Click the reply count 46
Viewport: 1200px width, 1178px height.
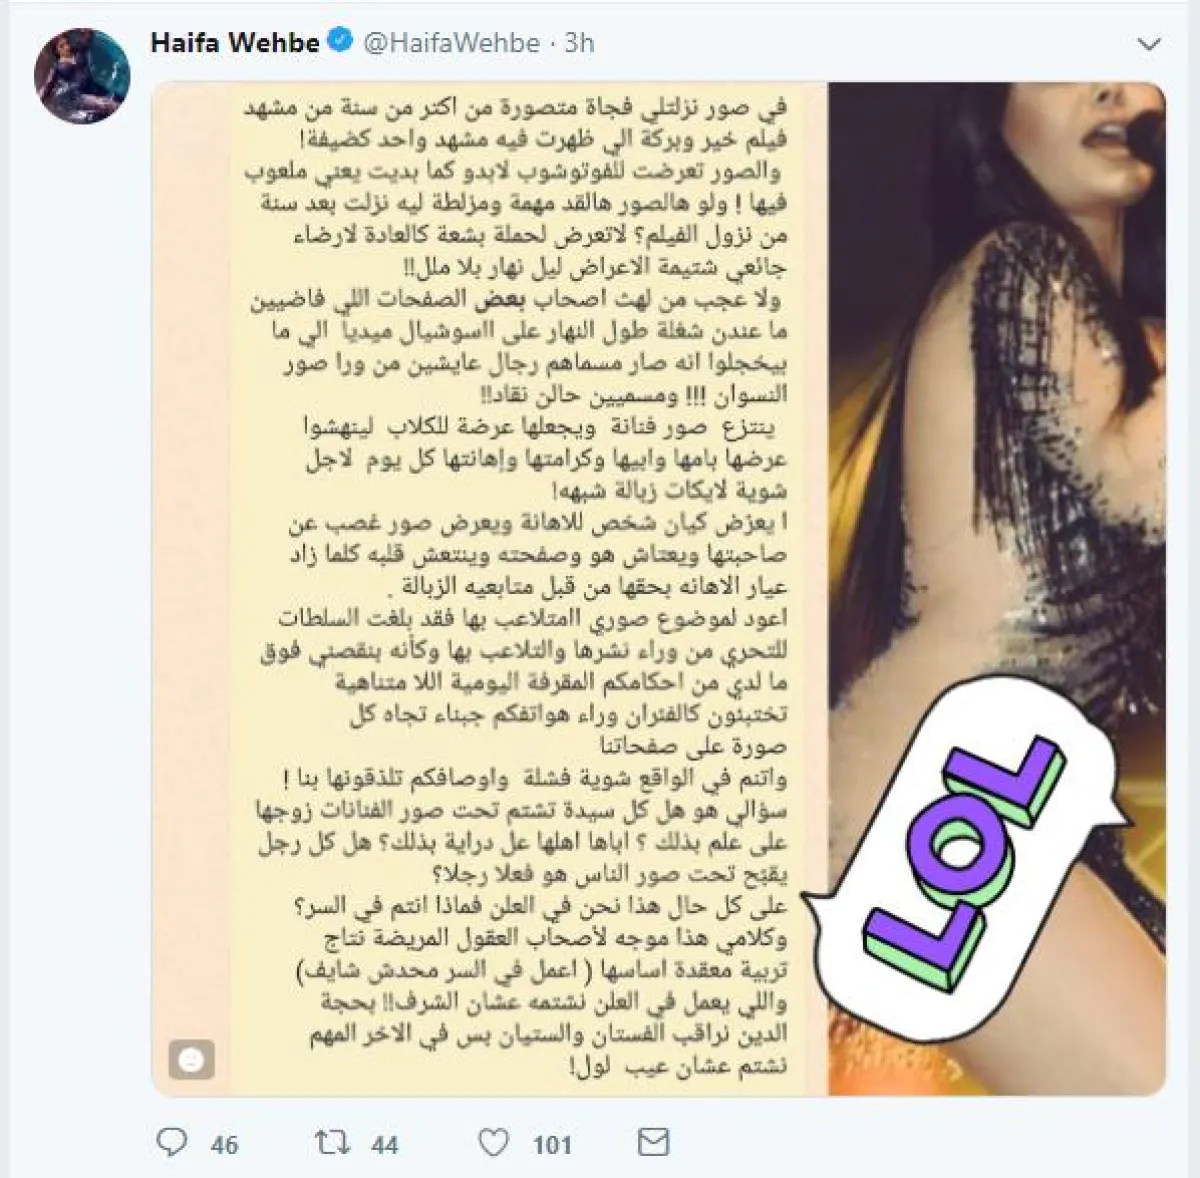[224, 1143]
